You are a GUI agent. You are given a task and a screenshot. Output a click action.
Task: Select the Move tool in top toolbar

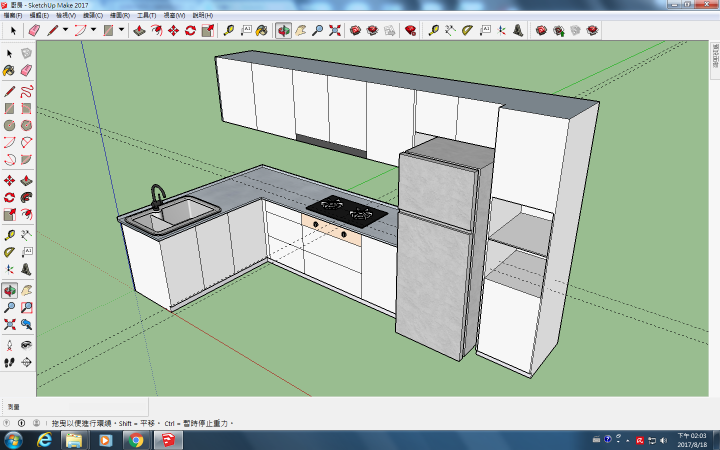point(174,31)
